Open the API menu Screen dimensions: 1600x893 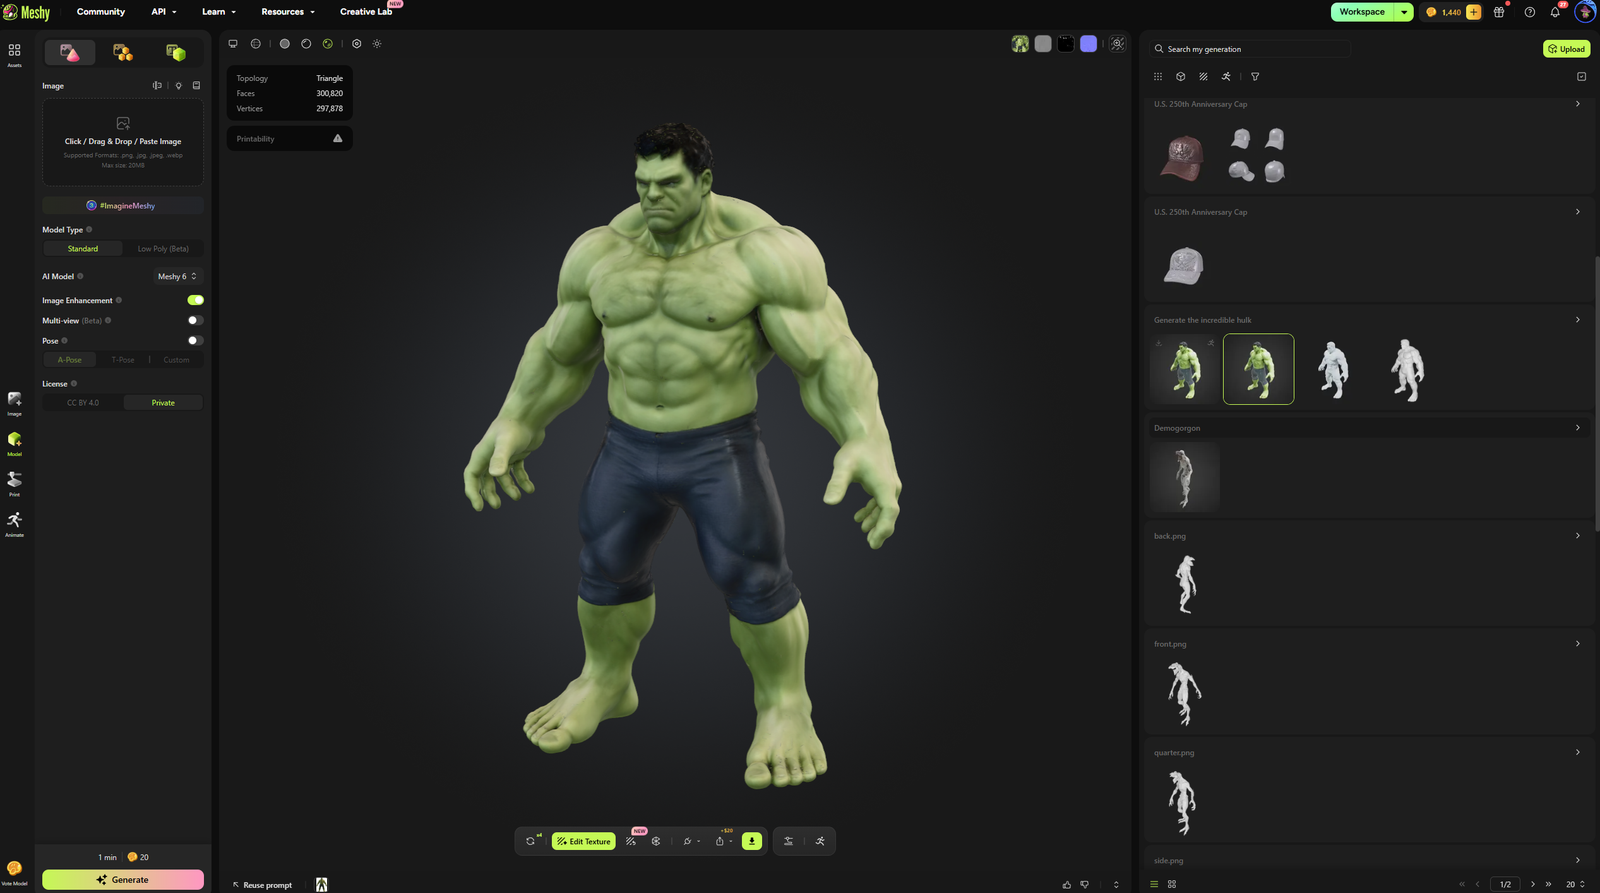point(164,12)
